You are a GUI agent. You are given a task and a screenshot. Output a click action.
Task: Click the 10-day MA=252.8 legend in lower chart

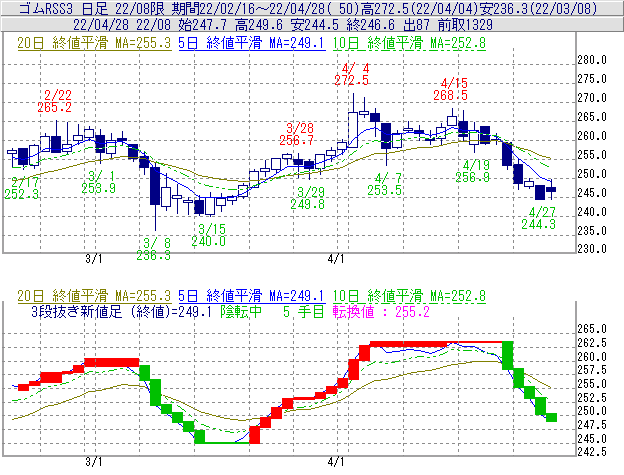(409, 296)
